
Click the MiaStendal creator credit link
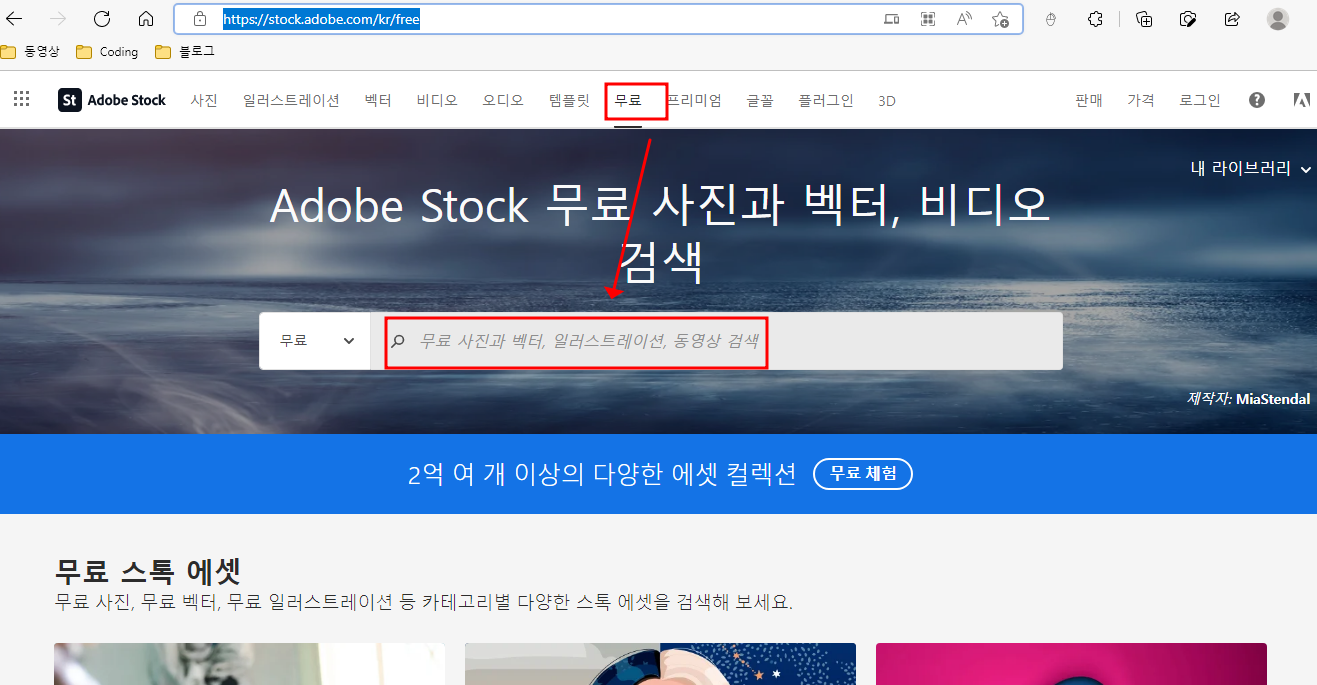click(x=1273, y=399)
